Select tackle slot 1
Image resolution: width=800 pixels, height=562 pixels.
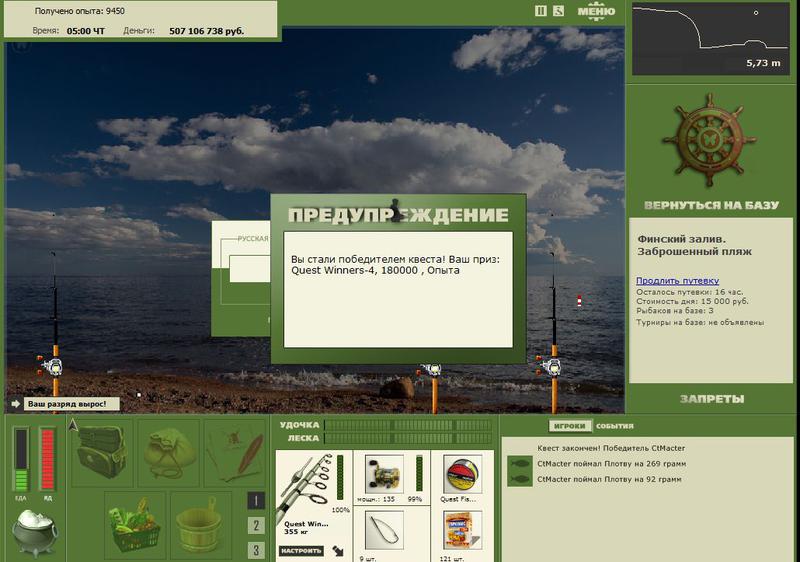click(x=256, y=500)
